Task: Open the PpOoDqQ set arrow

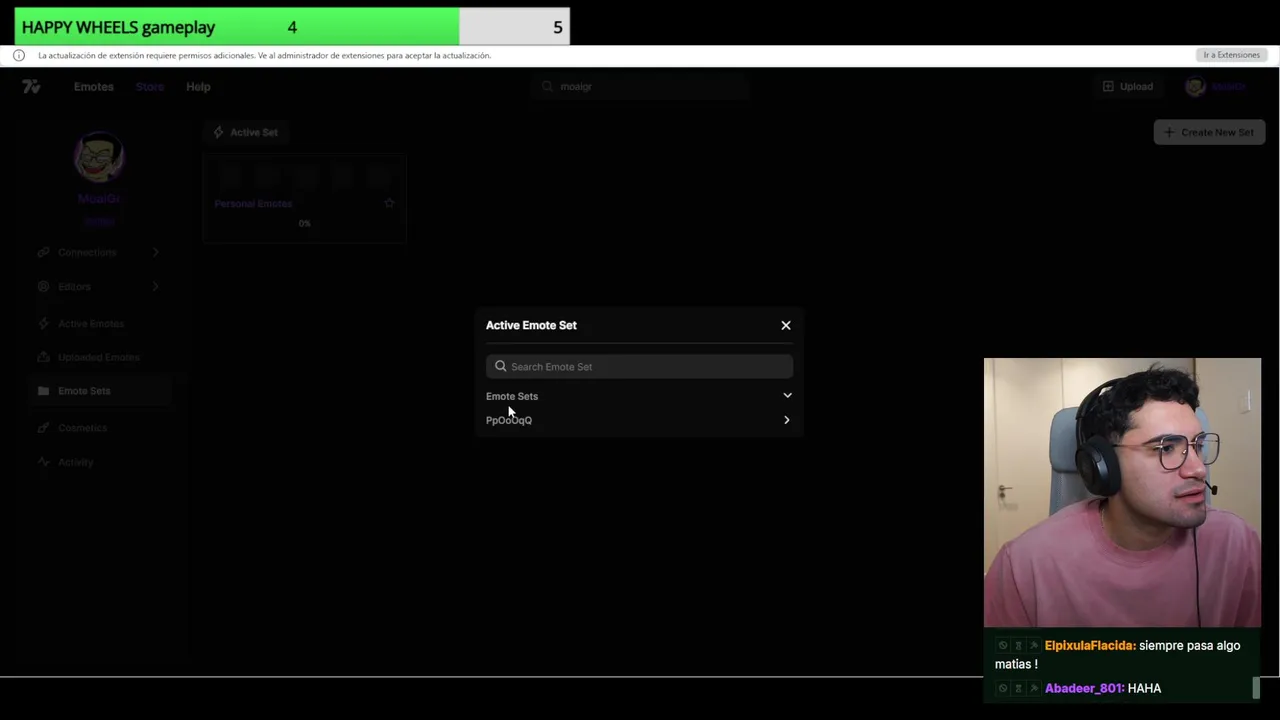Action: click(x=787, y=420)
